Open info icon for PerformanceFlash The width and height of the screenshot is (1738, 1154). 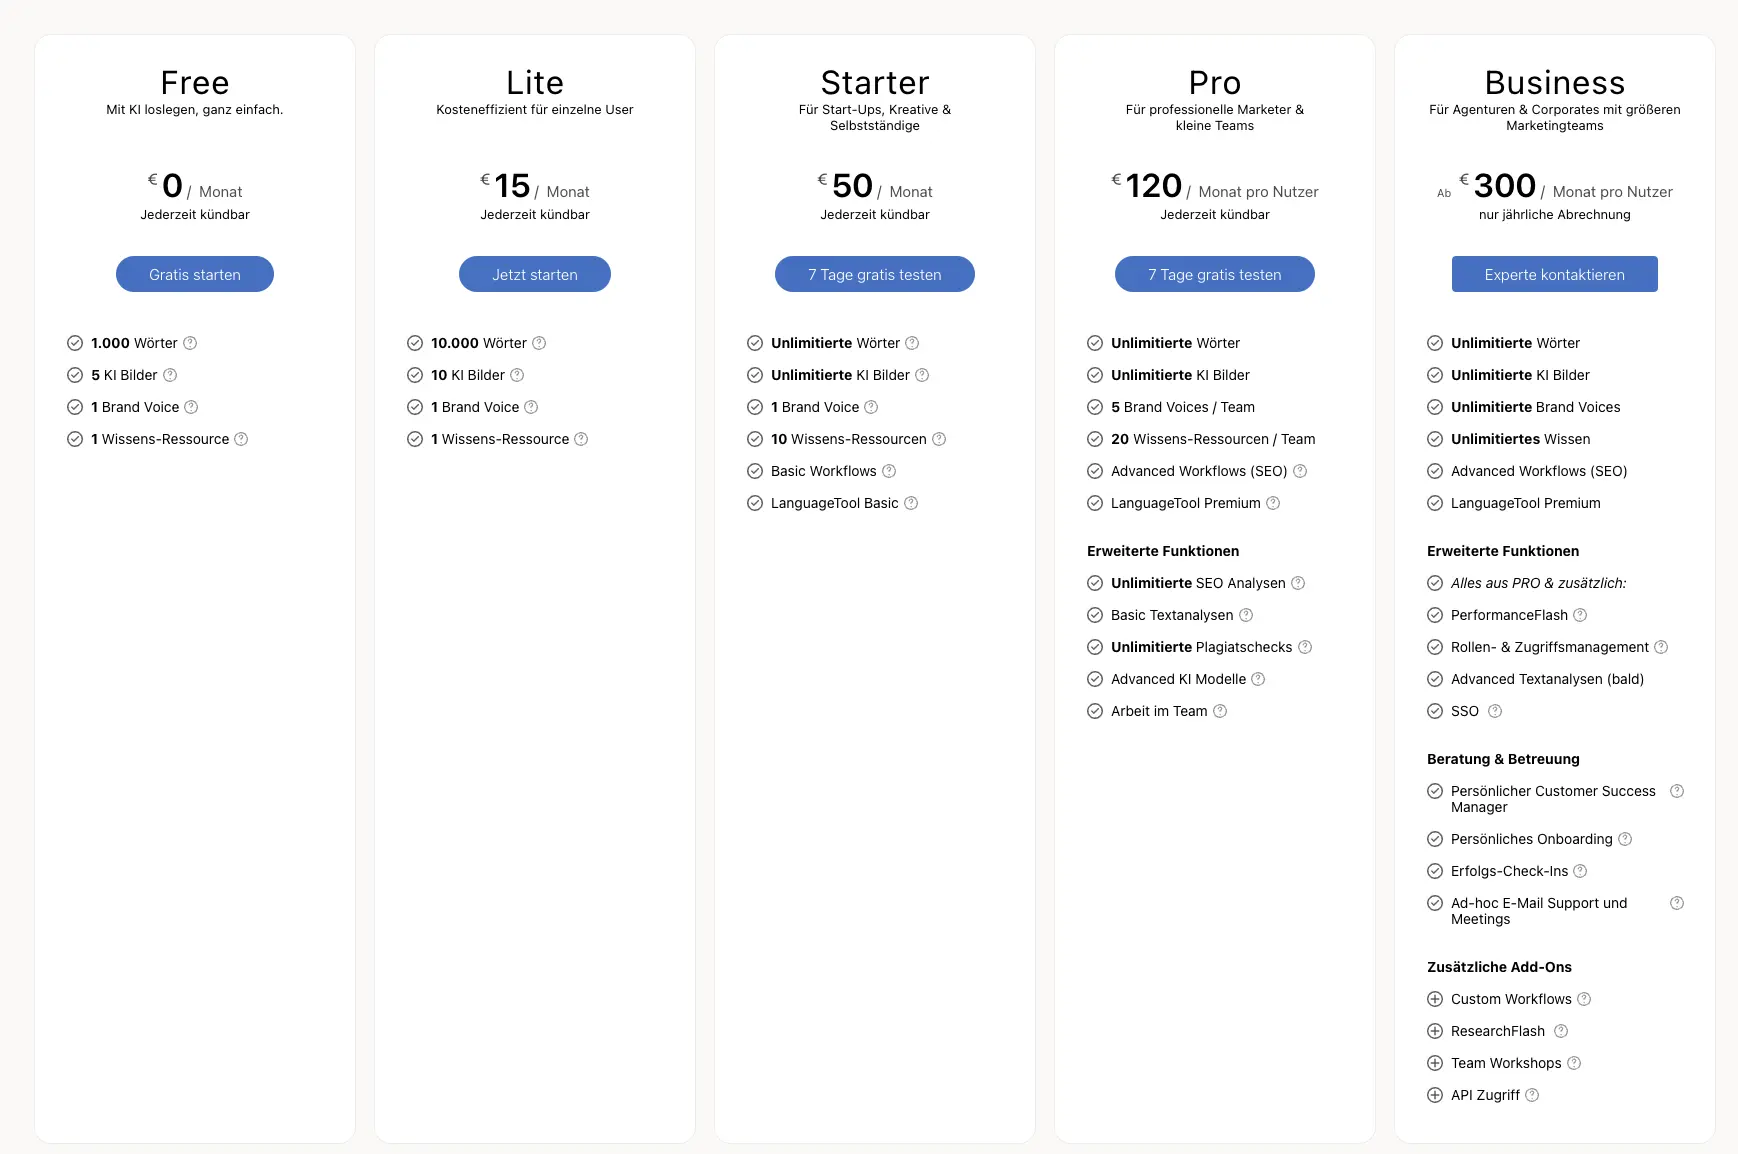point(1580,615)
